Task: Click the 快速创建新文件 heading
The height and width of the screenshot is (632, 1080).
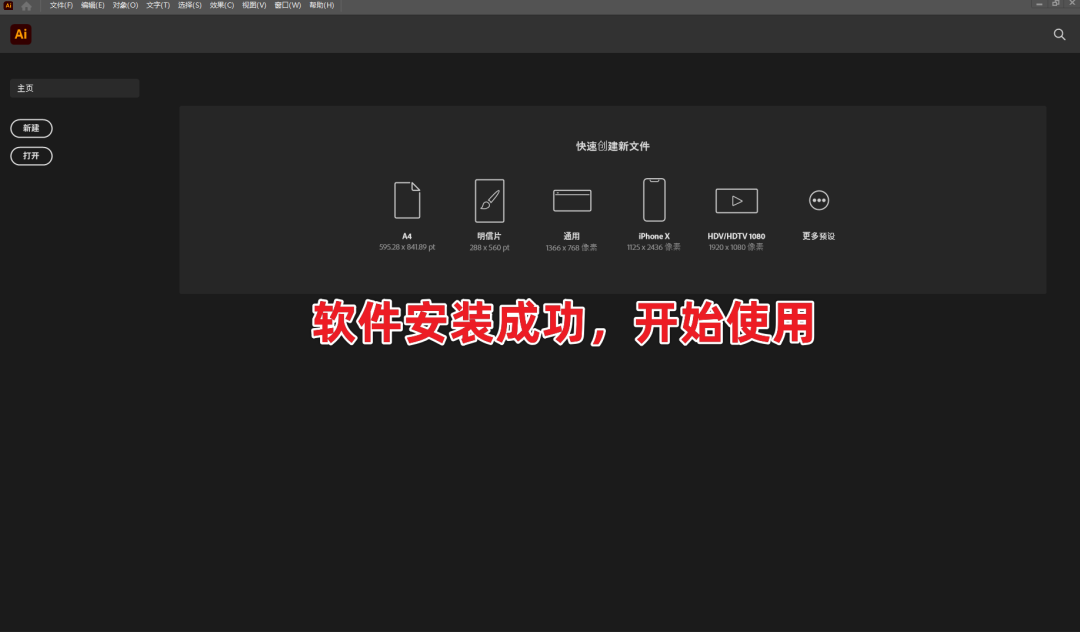Action: click(613, 146)
